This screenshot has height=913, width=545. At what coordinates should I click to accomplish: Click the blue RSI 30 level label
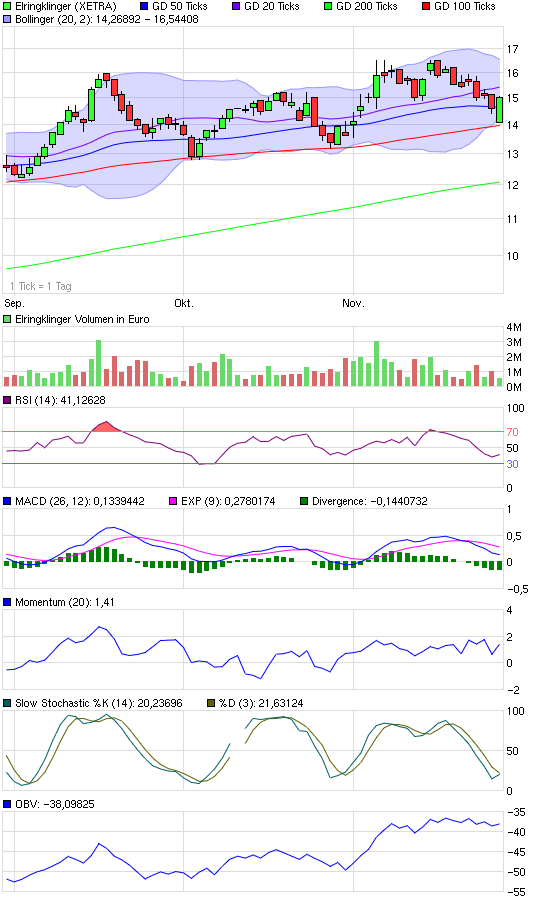(512, 464)
